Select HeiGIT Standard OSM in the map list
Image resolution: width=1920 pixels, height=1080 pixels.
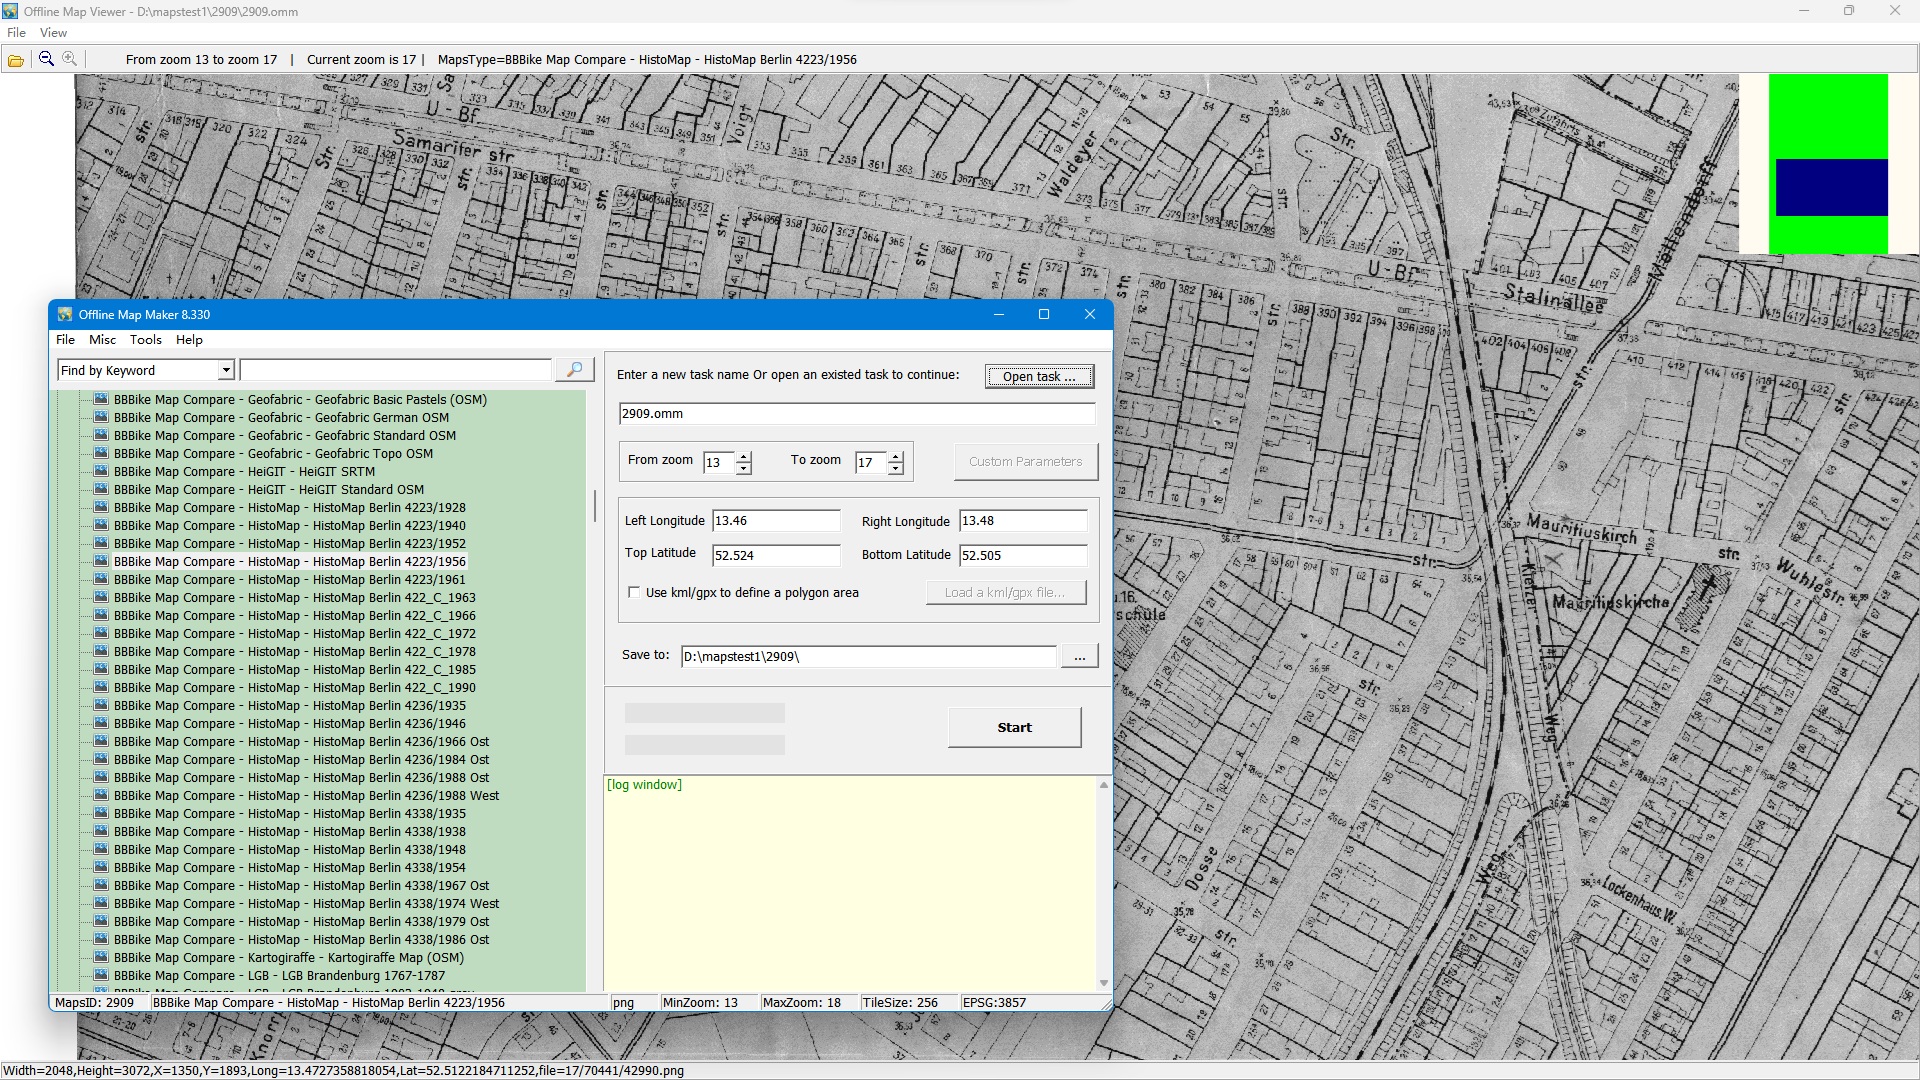(x=268, y=489)
